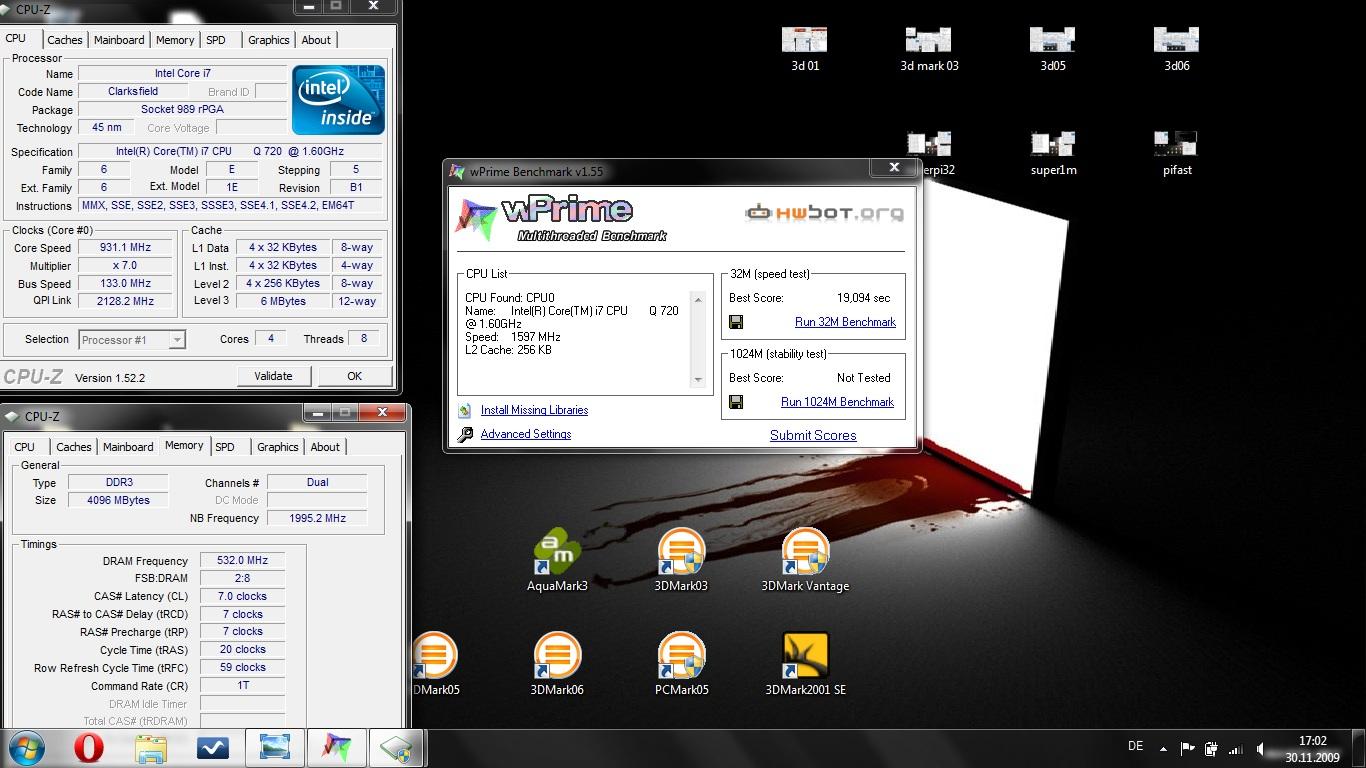Click the OK button in CPU-Z

pyautogui.click(x=354, y=376)
